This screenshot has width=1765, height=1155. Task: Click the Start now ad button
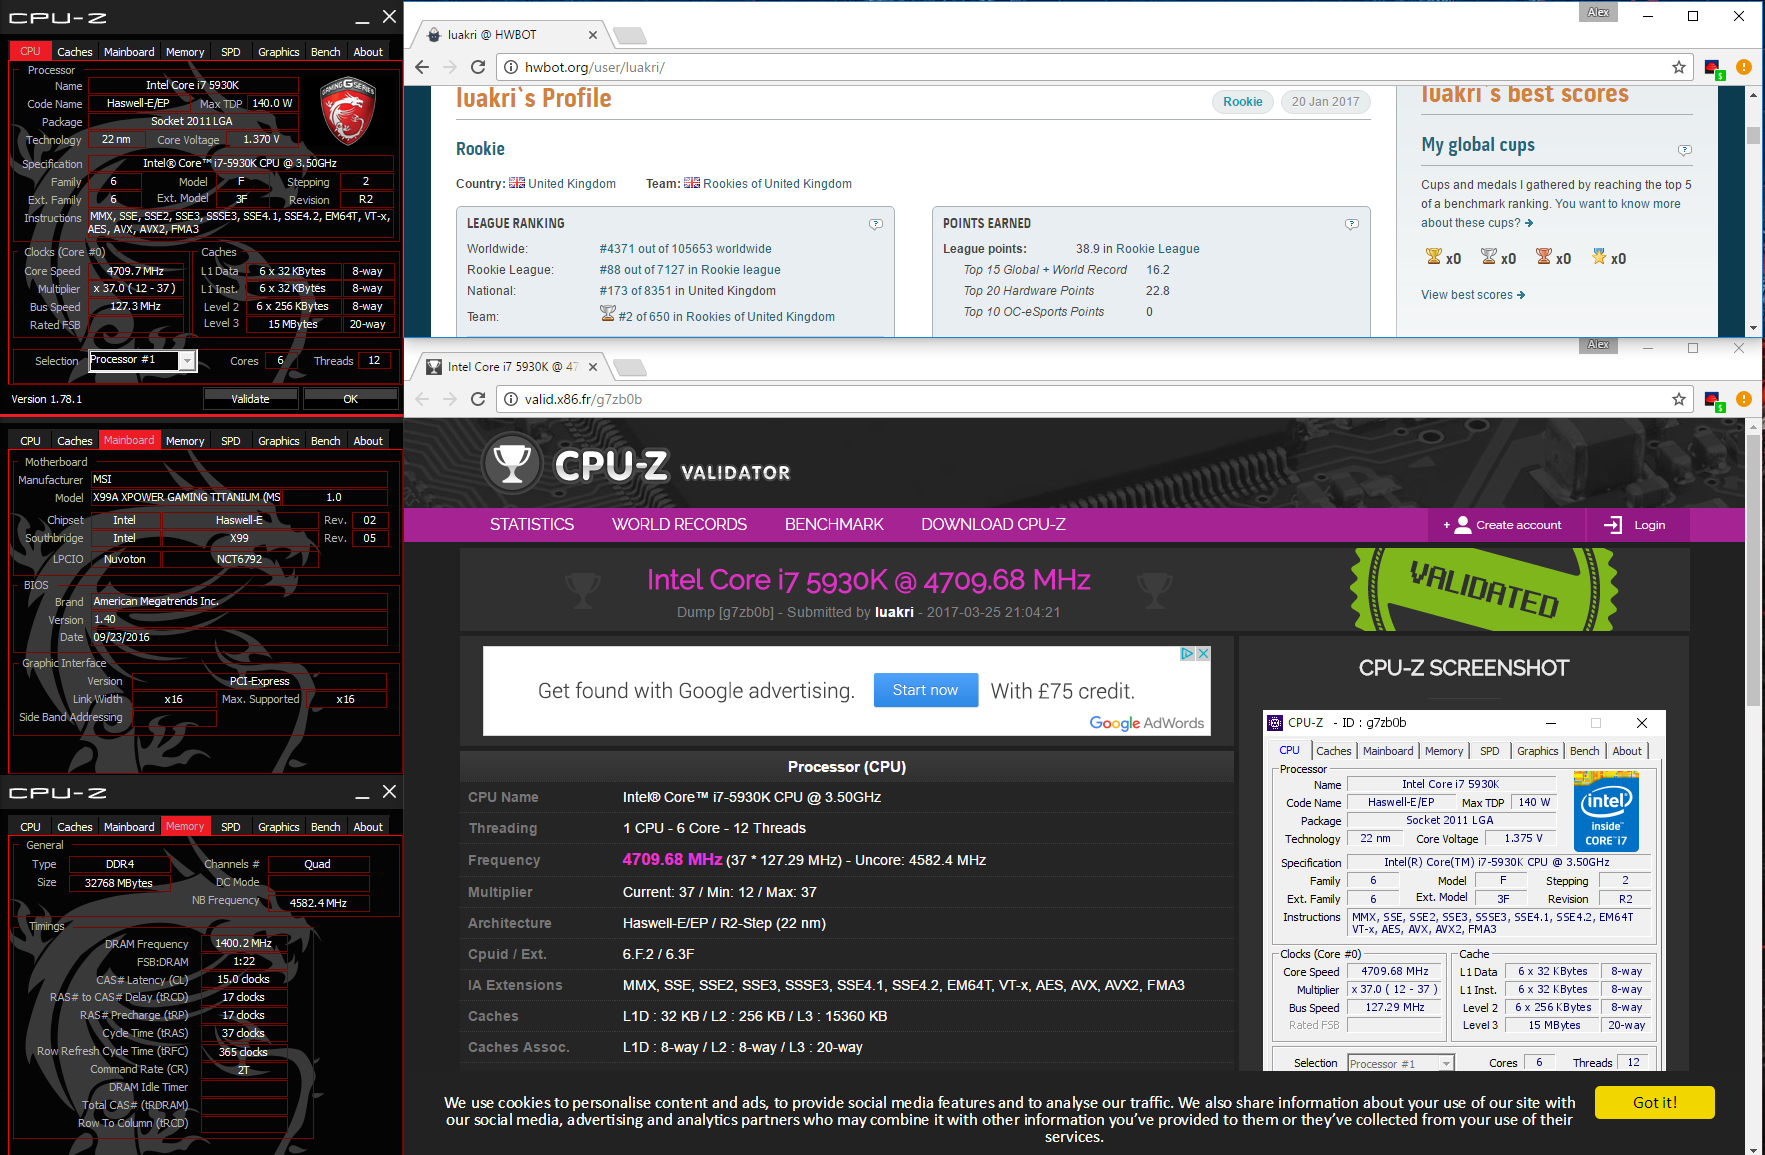925,690
